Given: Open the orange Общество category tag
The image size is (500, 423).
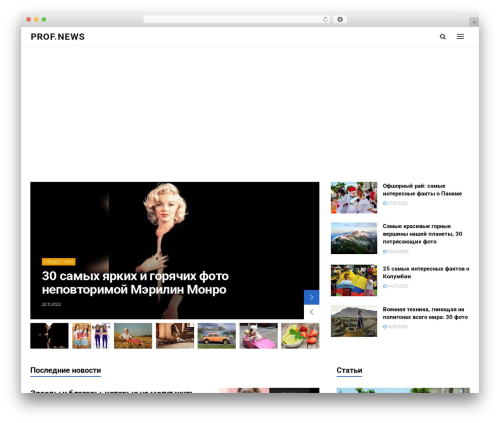Looking at the screenshot, I should point(59,262).
